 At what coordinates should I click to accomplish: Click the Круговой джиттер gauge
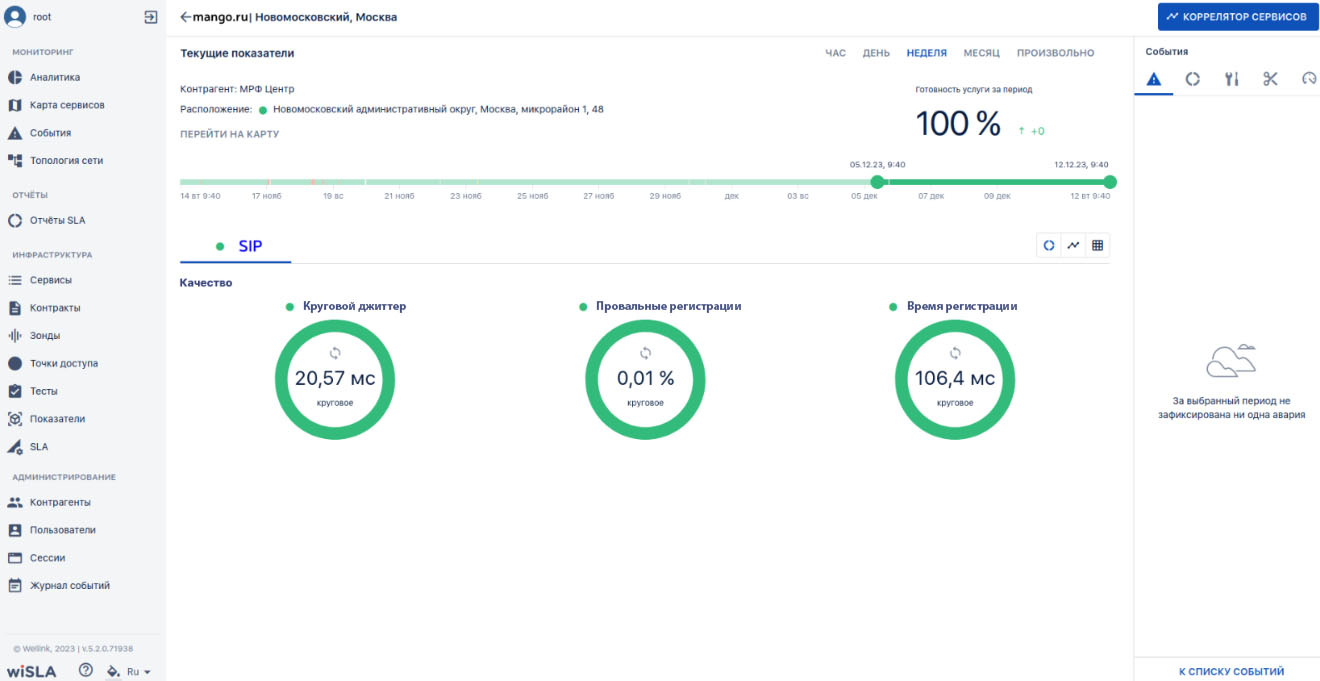point(335,380)
